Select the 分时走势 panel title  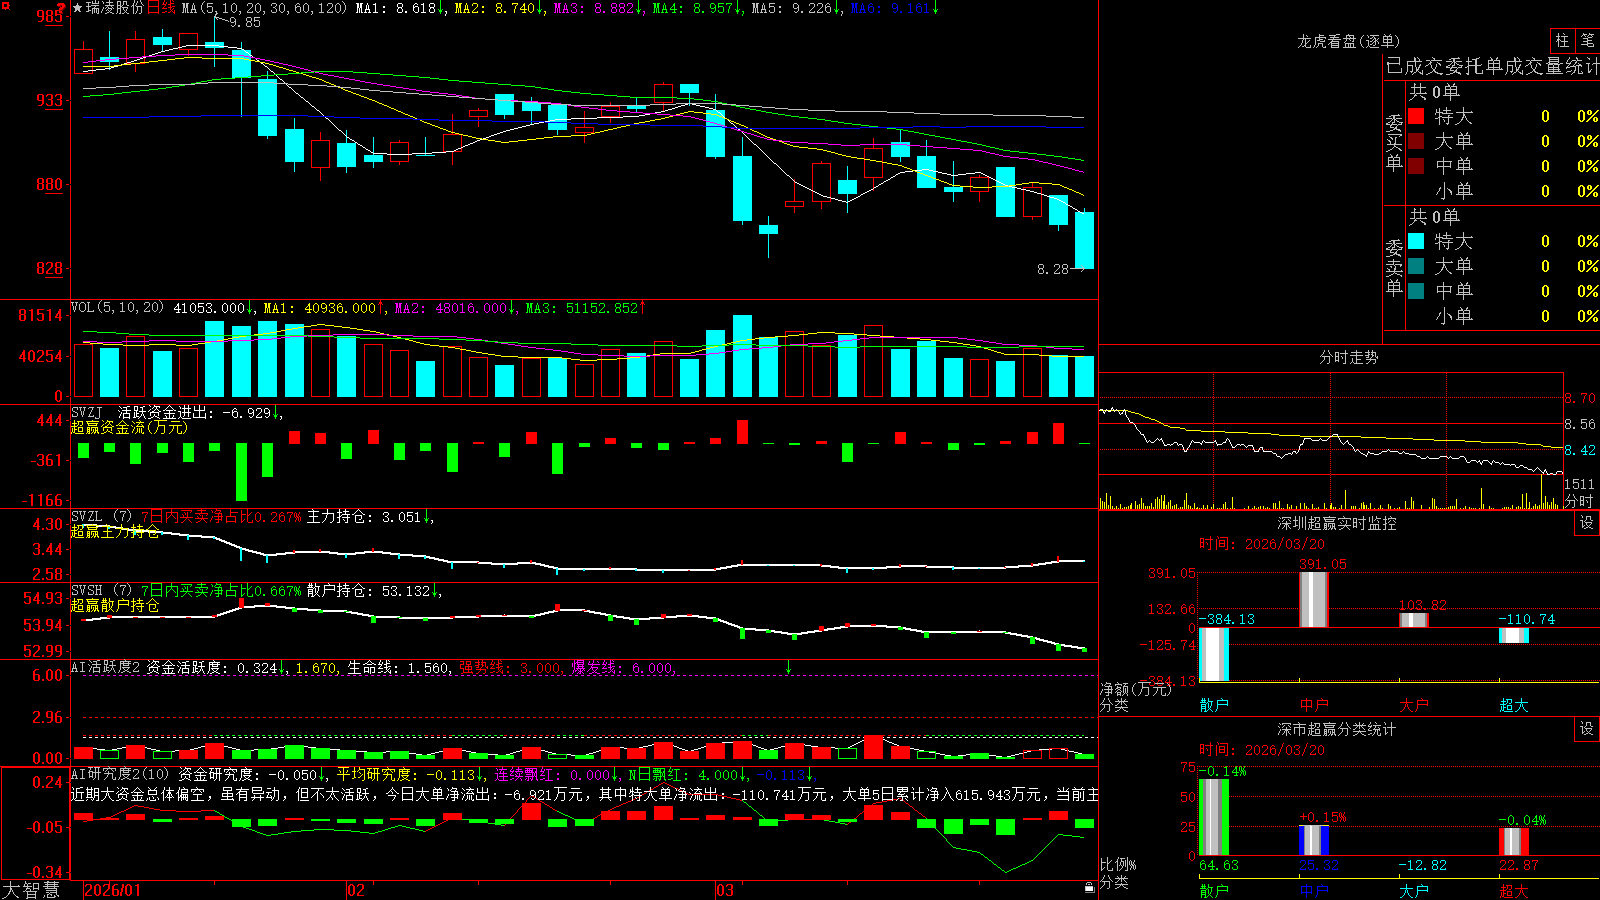[x=1348, y=357]
